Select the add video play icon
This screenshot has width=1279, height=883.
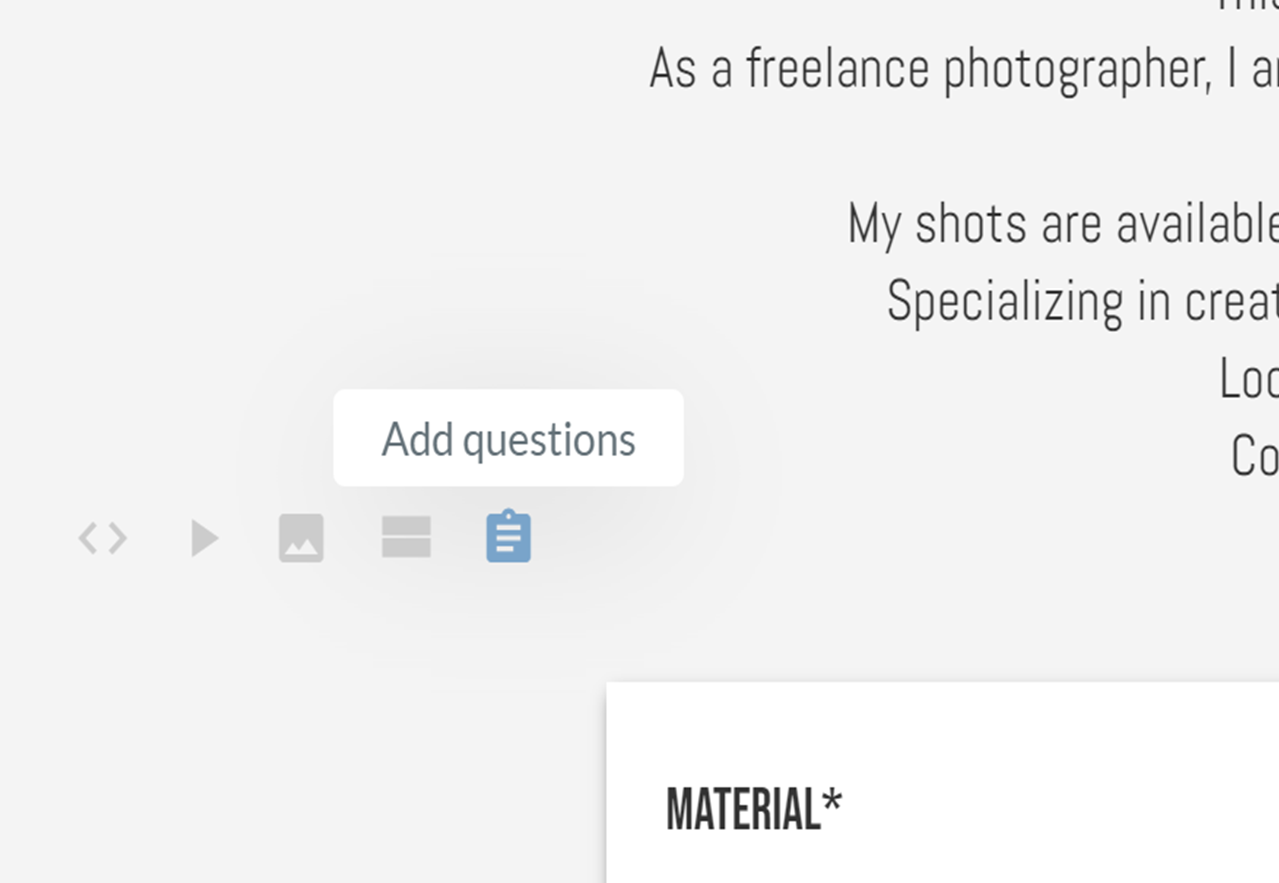click(x=205, y=538)
